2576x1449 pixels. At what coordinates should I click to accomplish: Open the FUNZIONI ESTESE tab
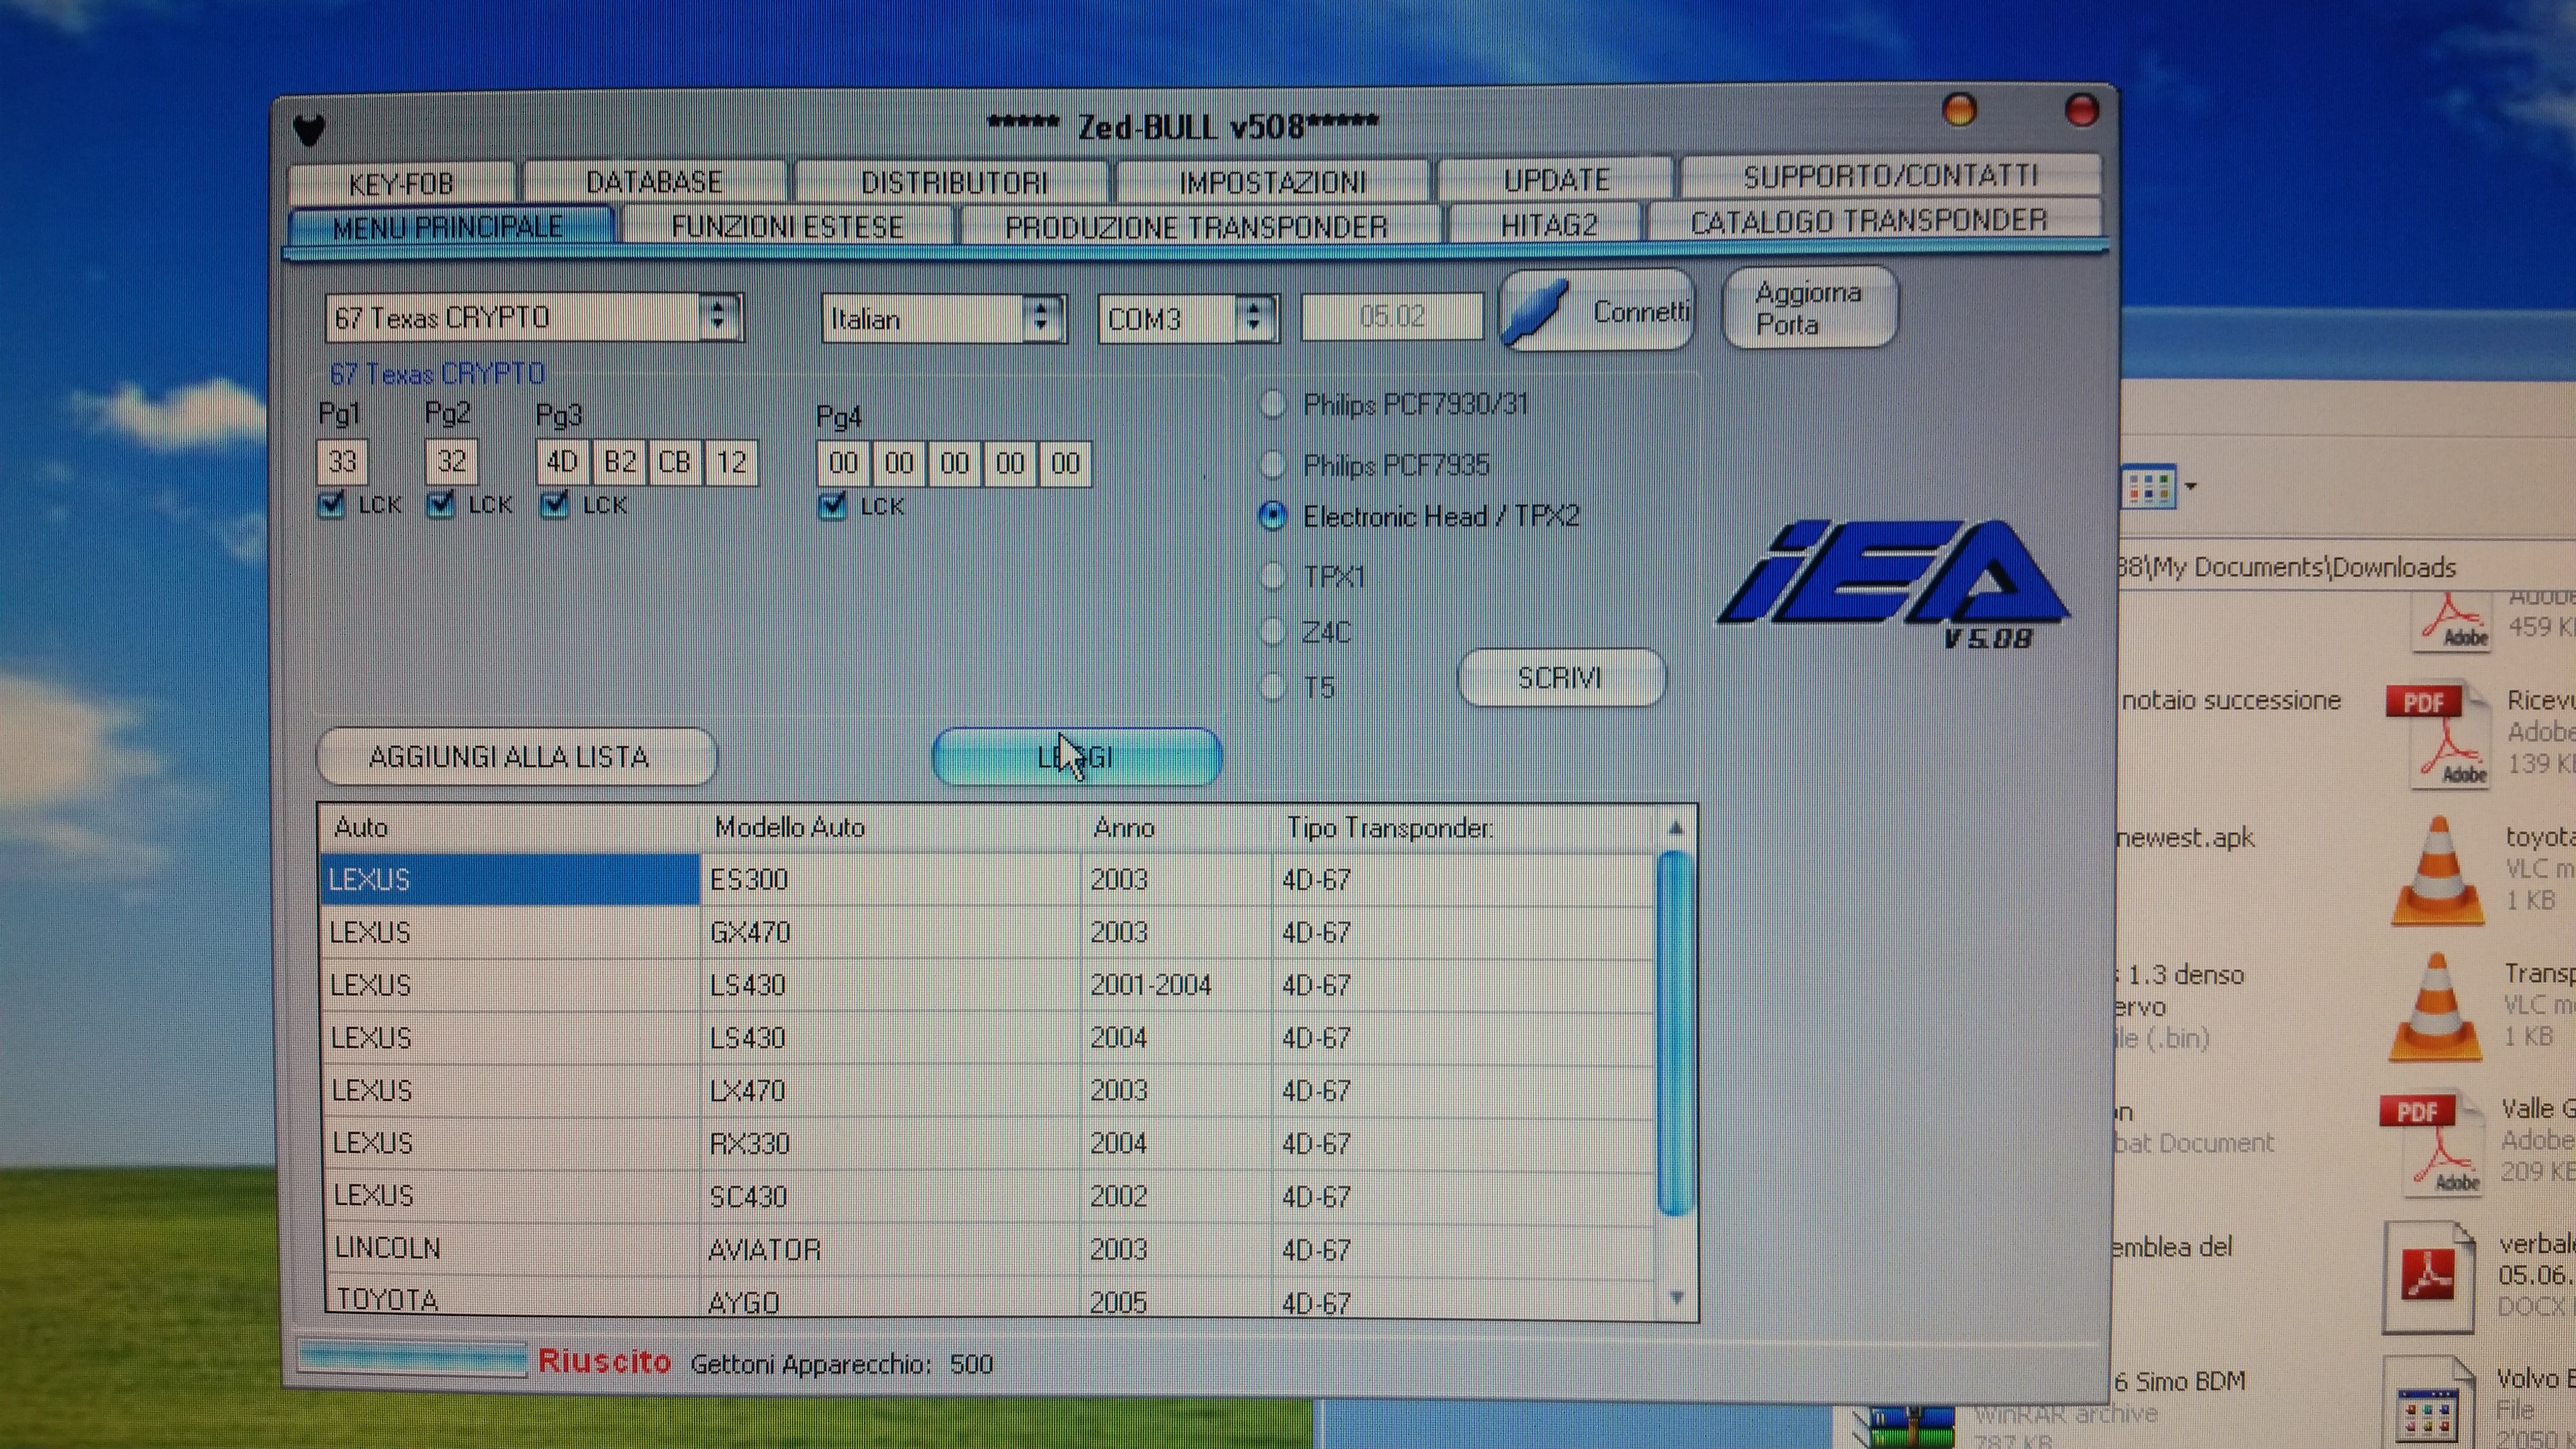click(787, 226)
